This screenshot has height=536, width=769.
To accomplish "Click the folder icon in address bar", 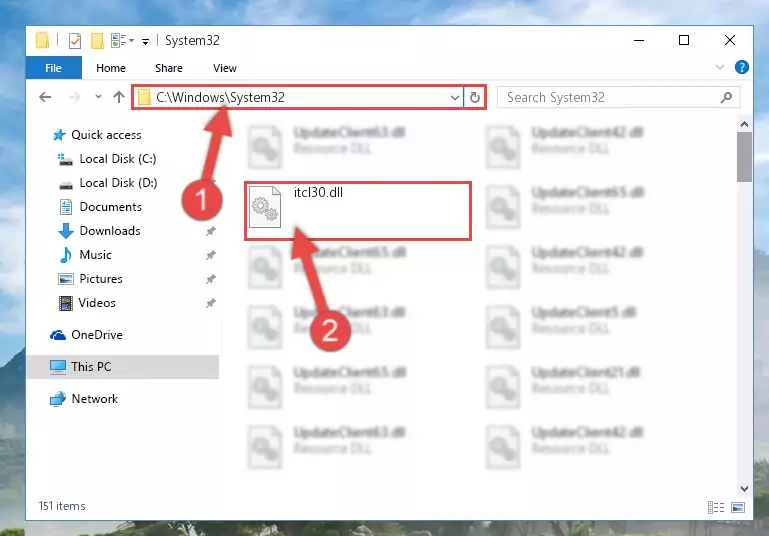I will coord(144,97).
